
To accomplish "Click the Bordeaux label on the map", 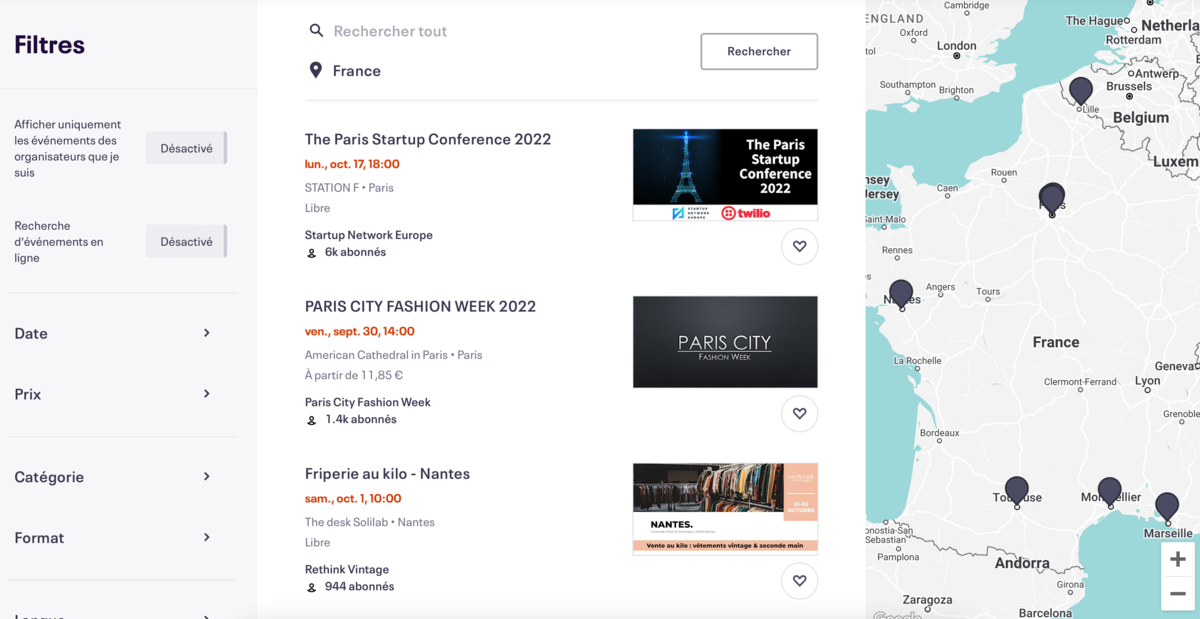I will point(940,433).
